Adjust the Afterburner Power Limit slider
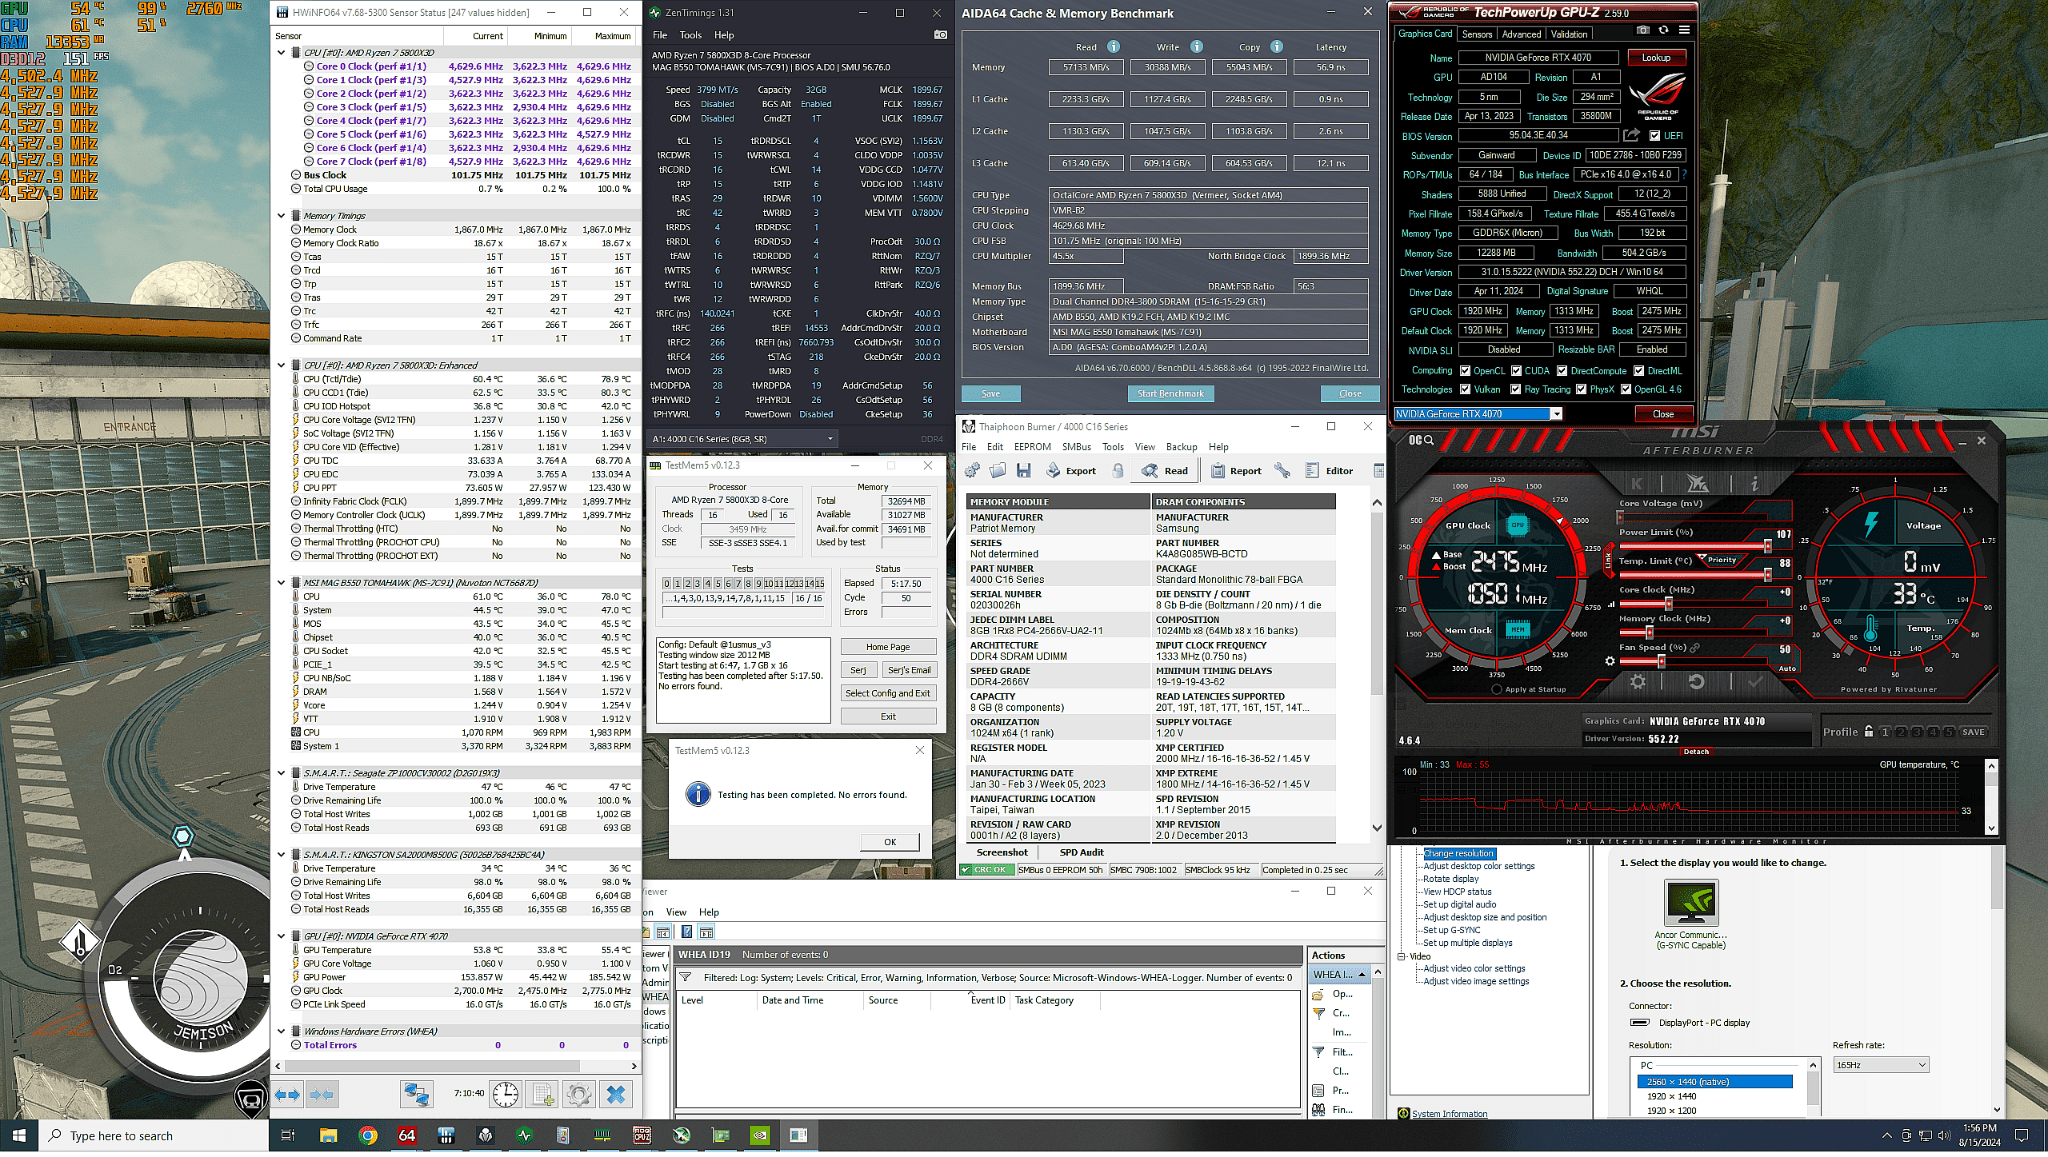The width and height of the screenshot is (2048, 1157). 1767,546
